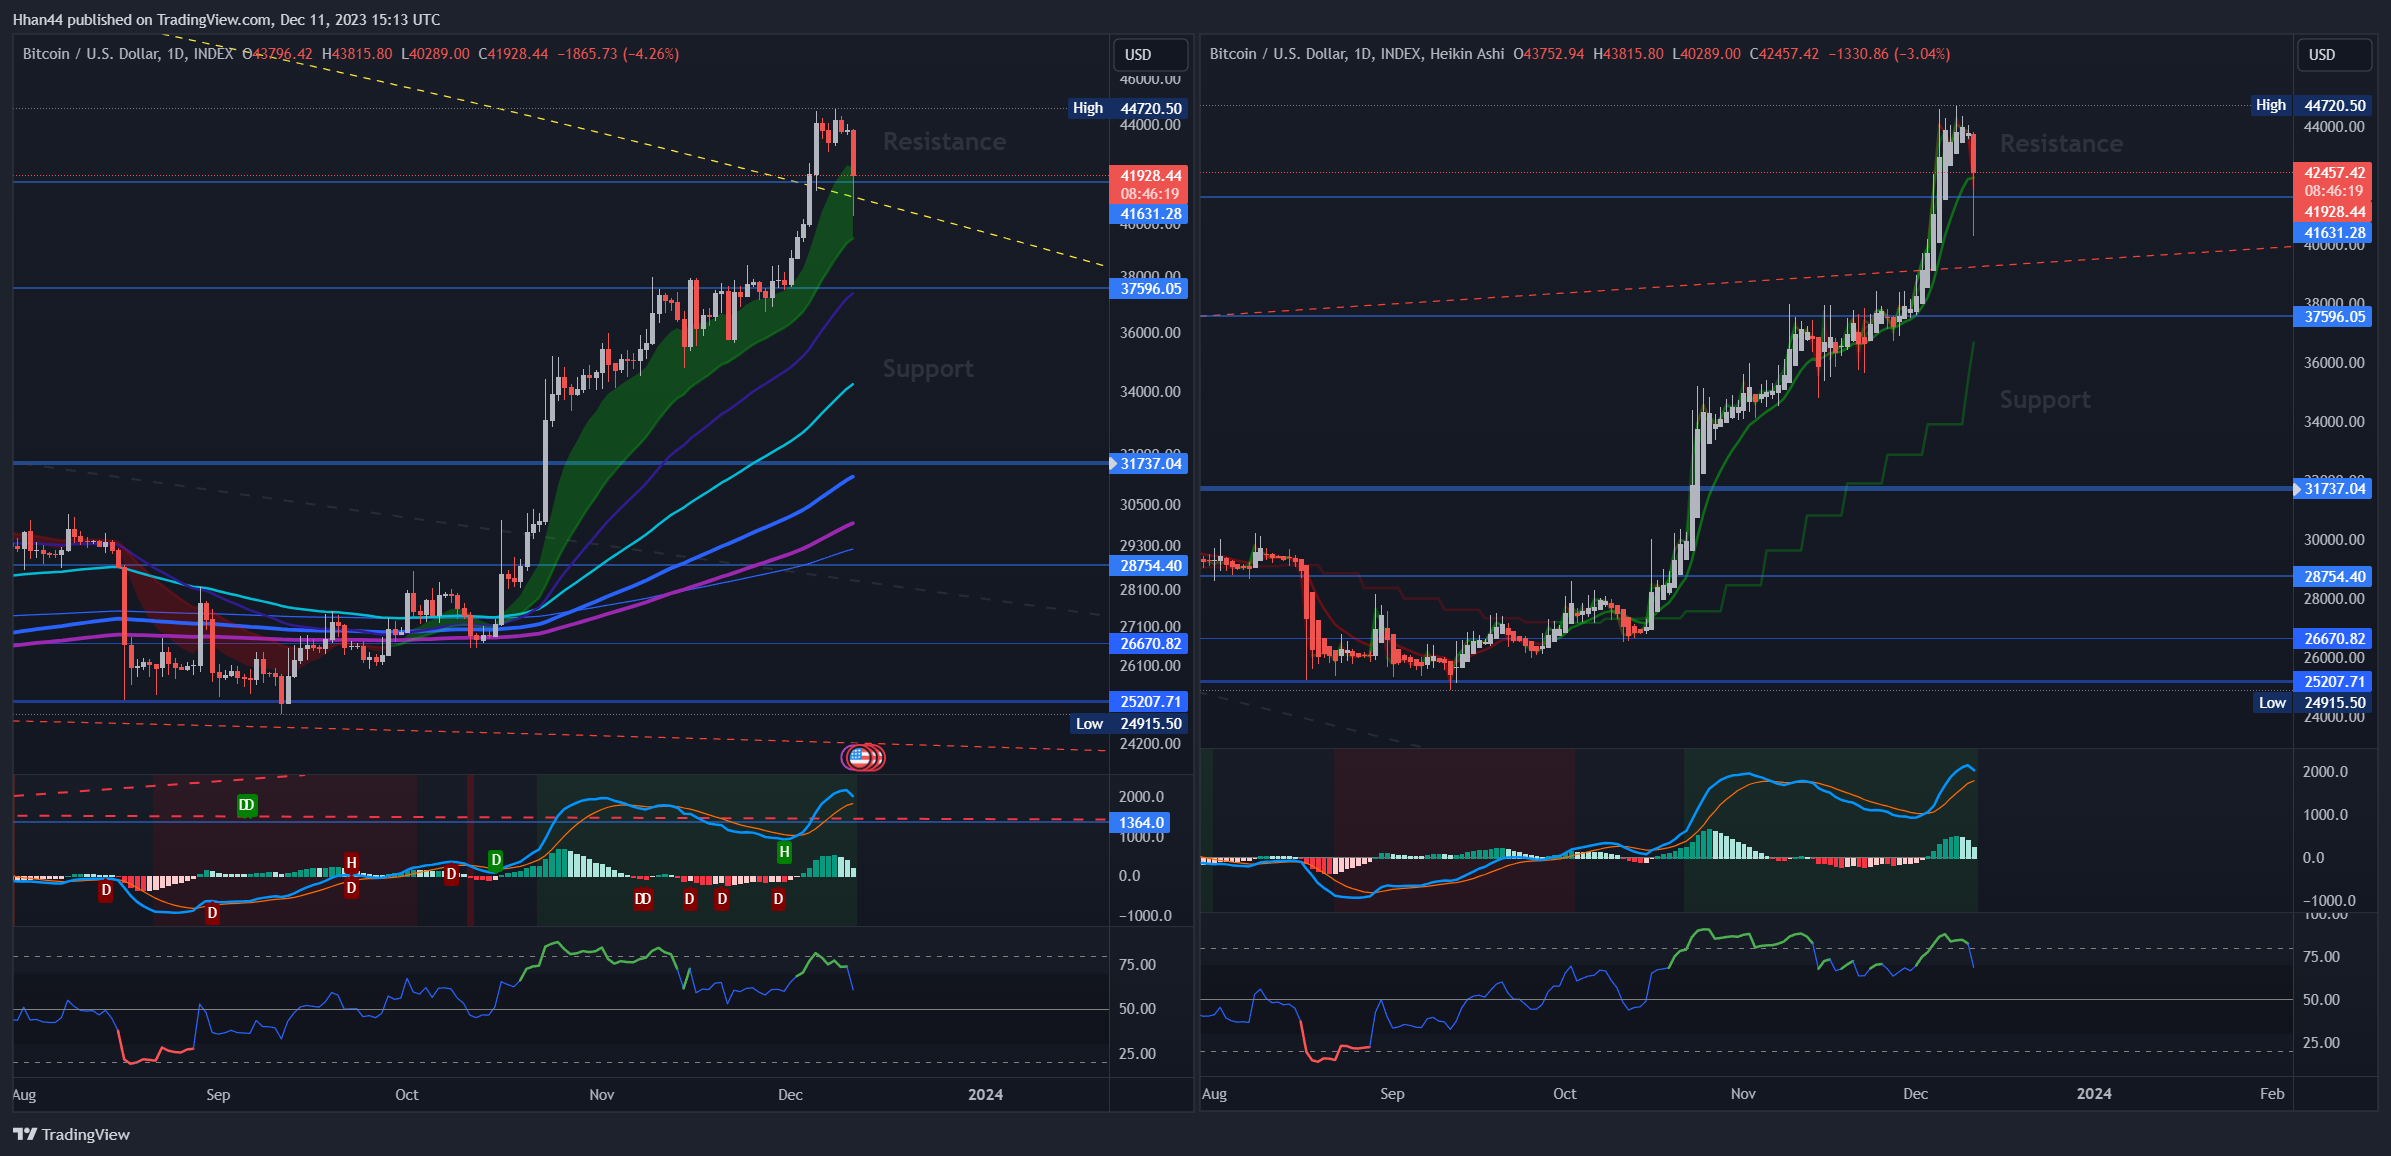The width and height of the screenshot is (2391, 1156).
Task: Click the 31737.04 level label on left chart
Action: [x=1149, y=463]
